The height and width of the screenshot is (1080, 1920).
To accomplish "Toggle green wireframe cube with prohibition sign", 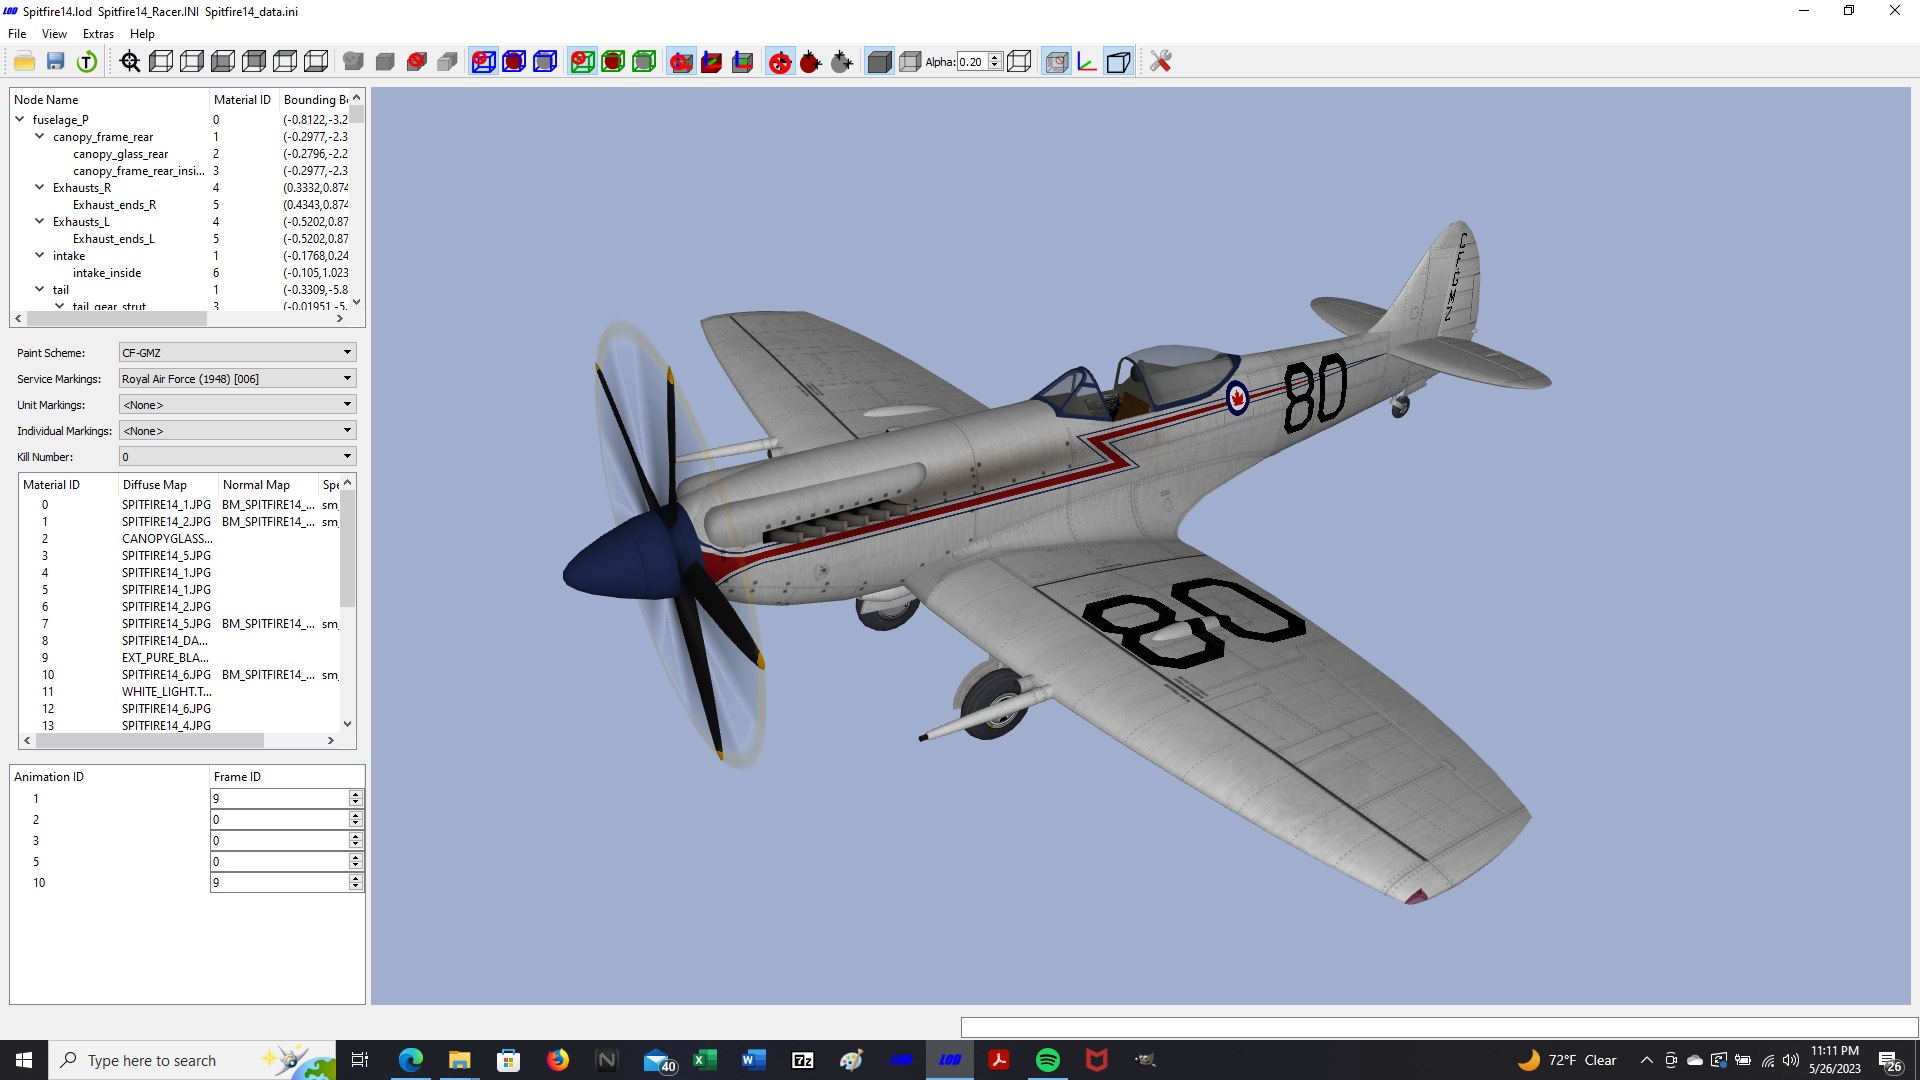I will tap(582, 62).
